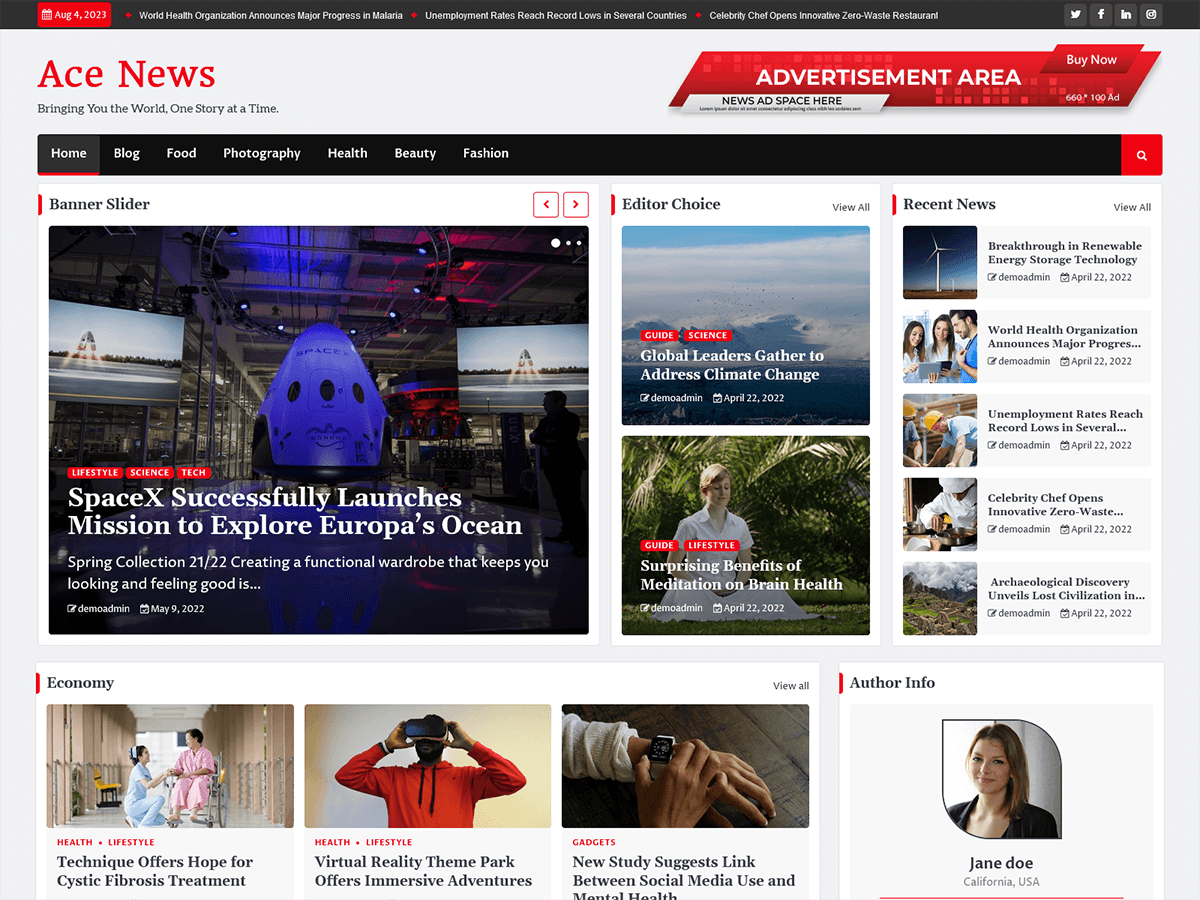Click the Buy Now button in the advertisement
This screenshot has height=900, width=1200.
pyautogui.click(x=1091, y=60)
